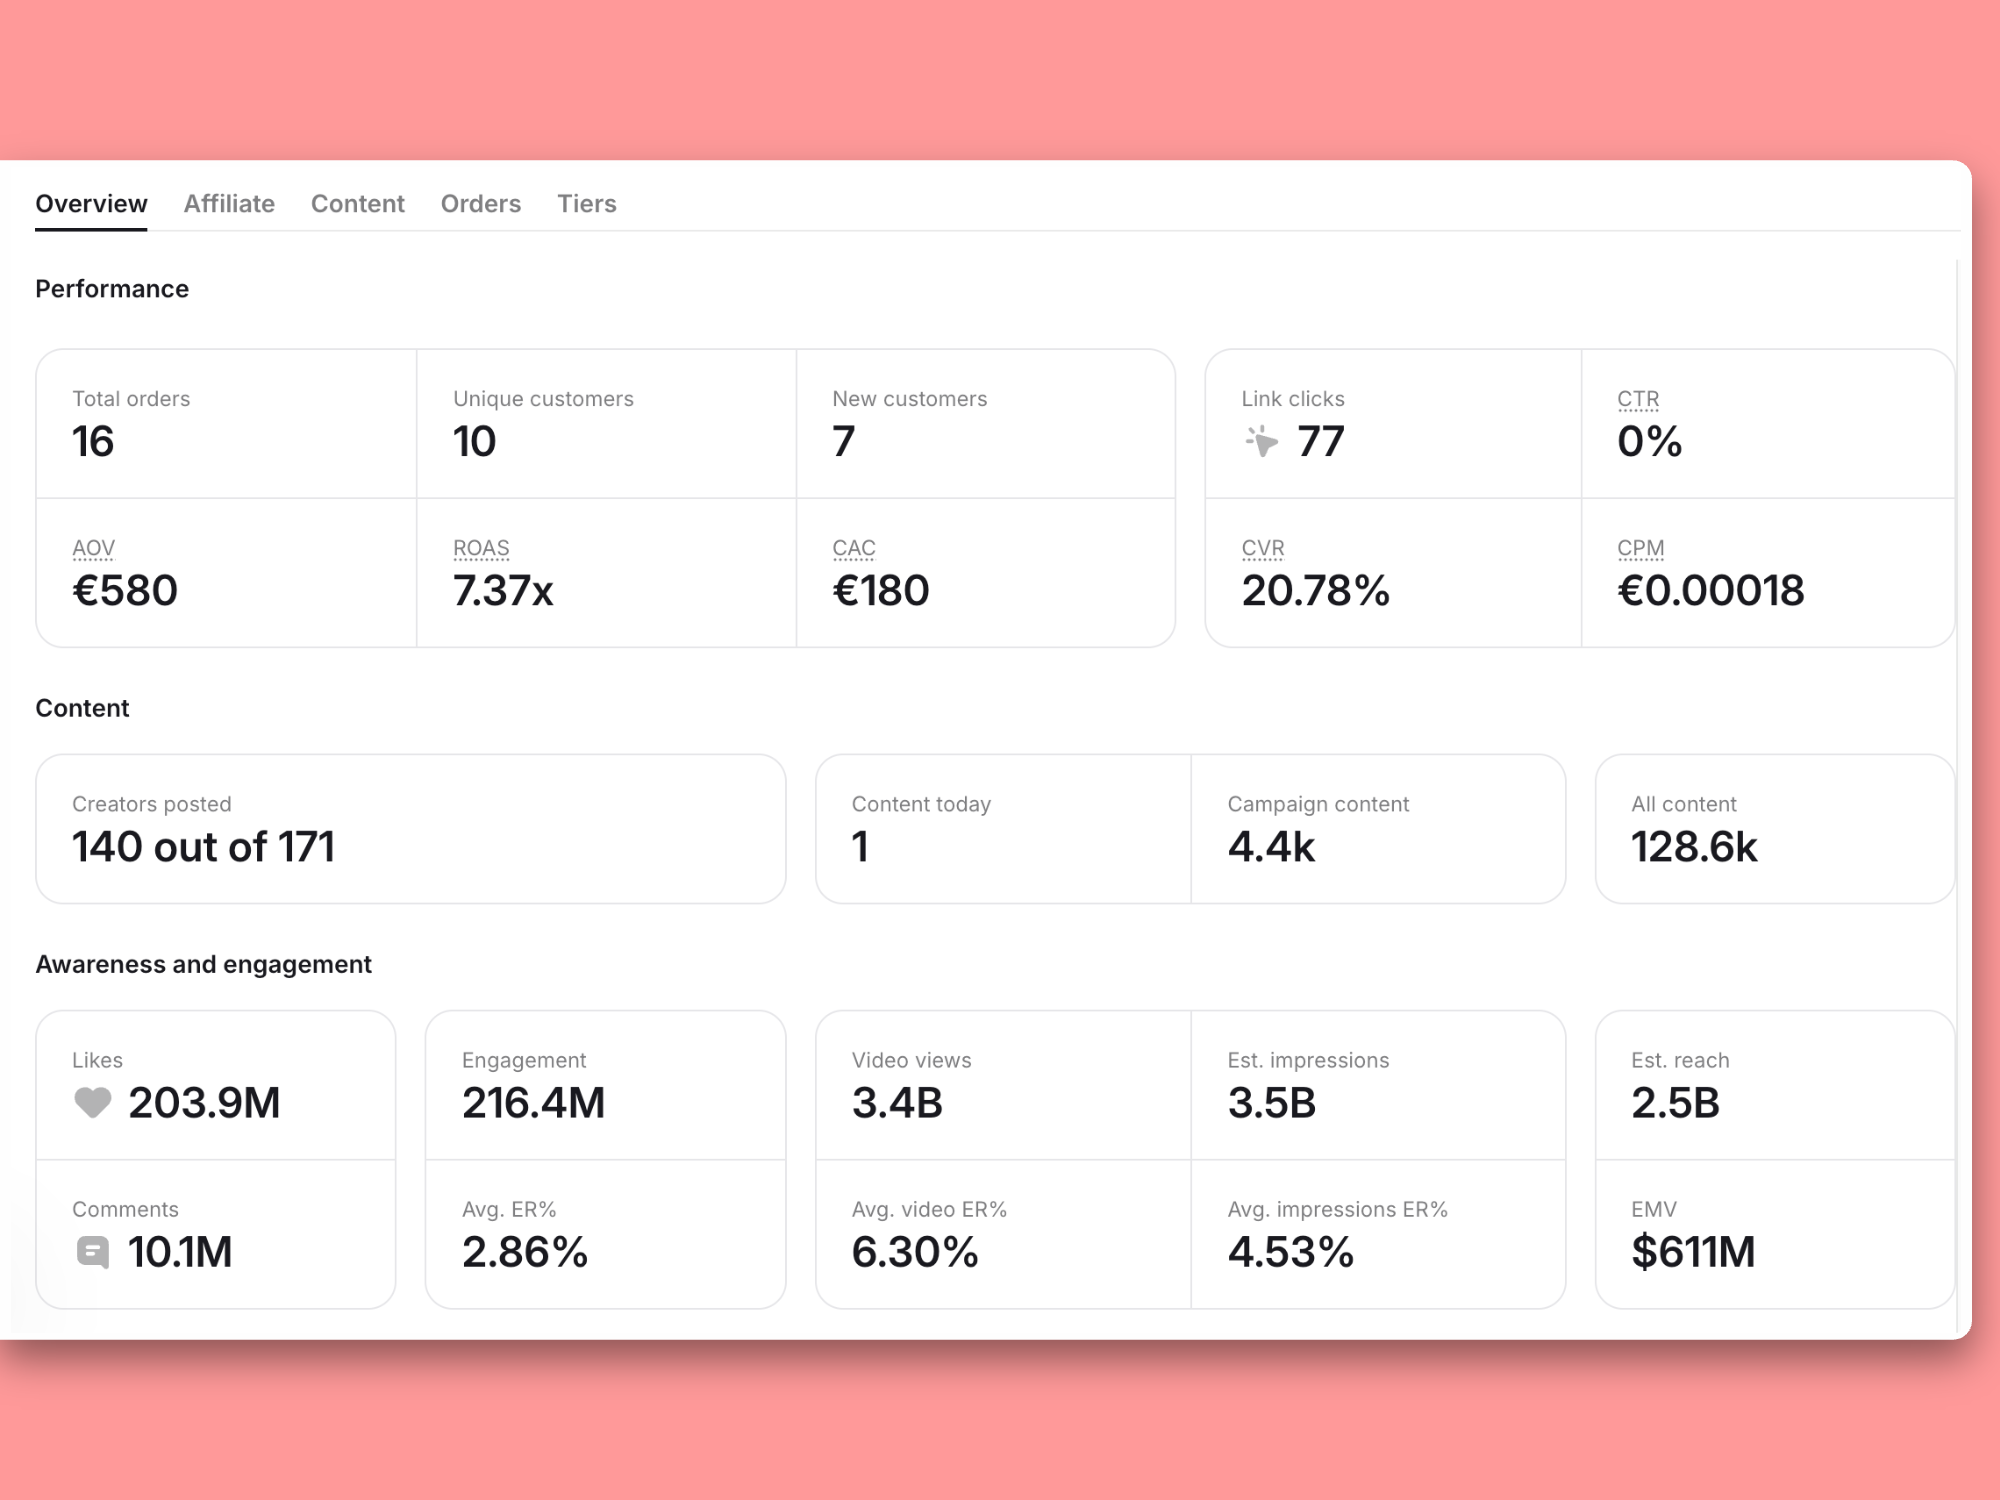The image size is (2000, 1500).
Task: Go to the Tiers tab
Action: (587, 204)
